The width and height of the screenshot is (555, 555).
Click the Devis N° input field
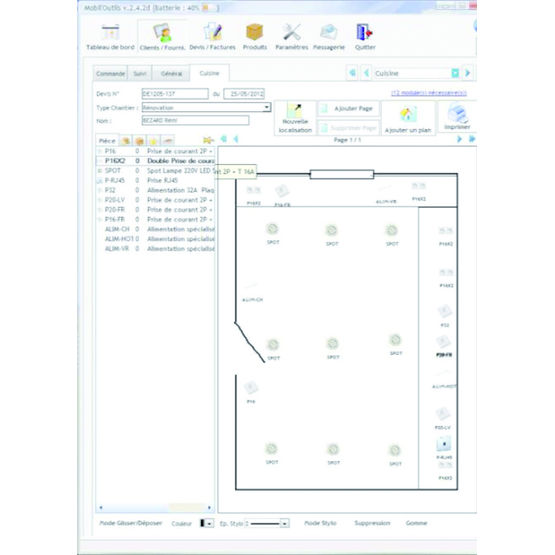click(x=175, y=94)
